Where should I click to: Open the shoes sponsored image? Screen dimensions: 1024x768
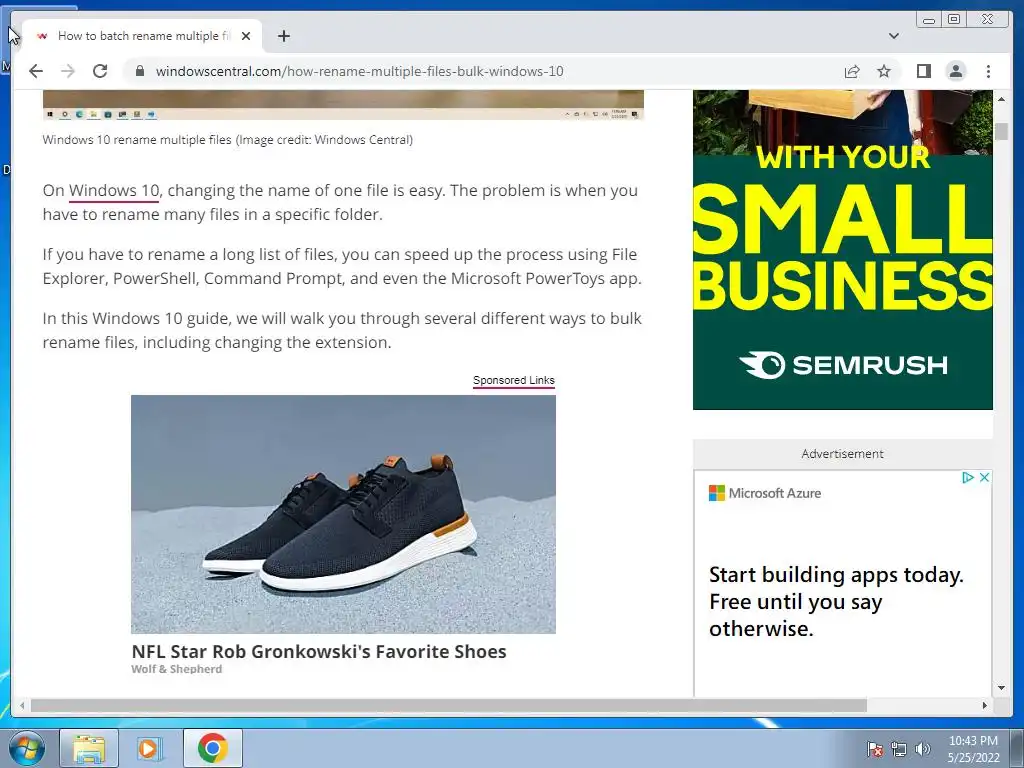[x=344, y=514]
